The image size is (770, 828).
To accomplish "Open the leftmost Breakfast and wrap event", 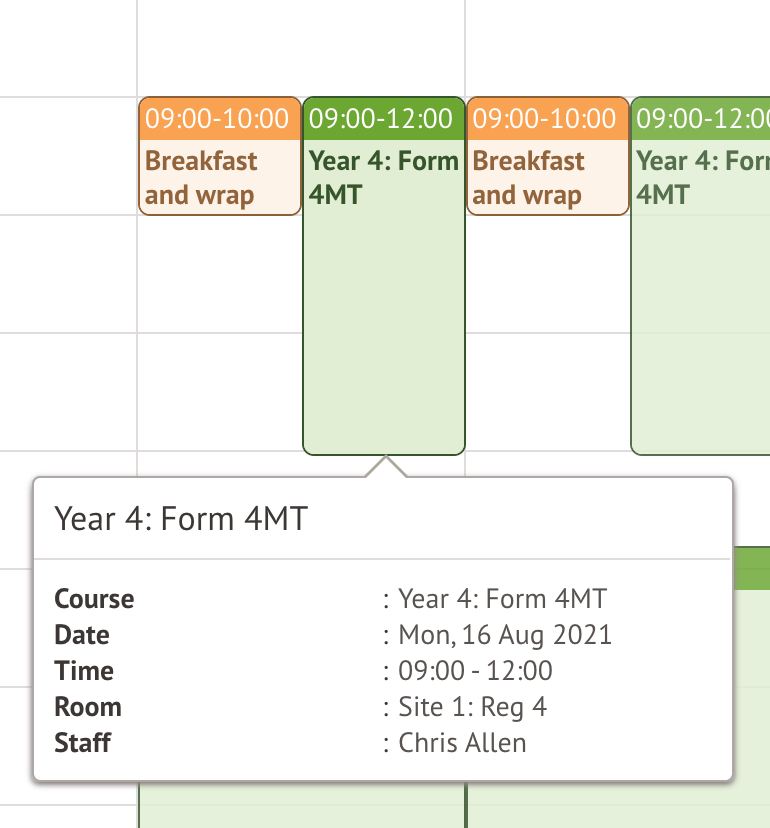I will point(218,178).
